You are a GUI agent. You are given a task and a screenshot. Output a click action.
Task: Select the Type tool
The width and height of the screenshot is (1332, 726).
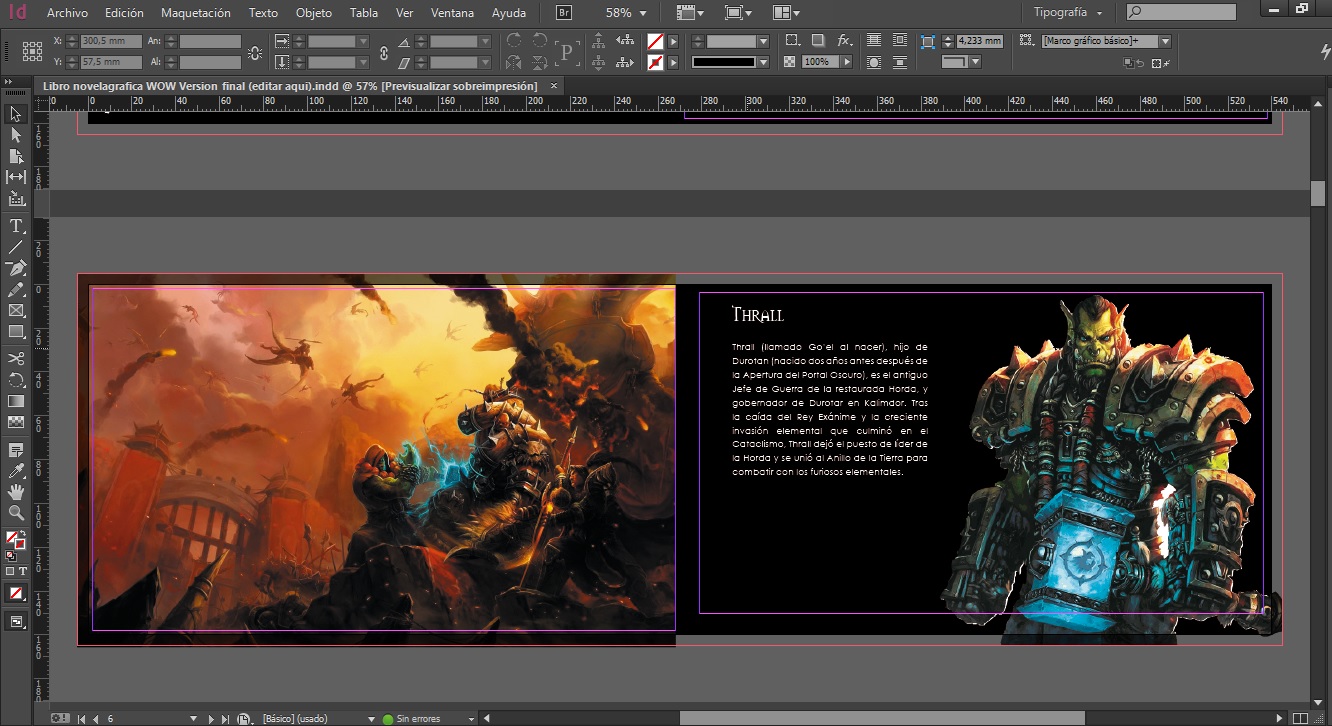pyautogui.click(x=16, y=226)
